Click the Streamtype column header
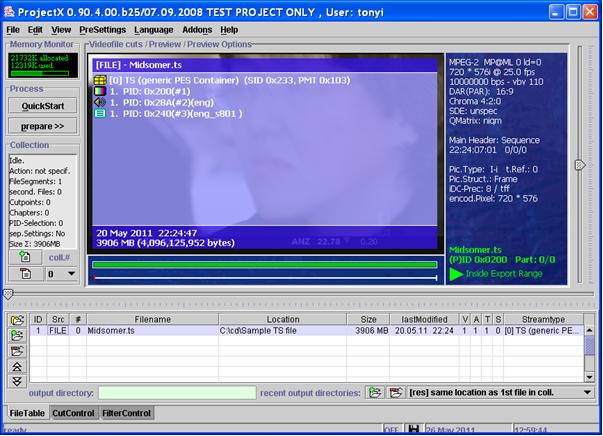603x436 pixels. click(543, 320)
